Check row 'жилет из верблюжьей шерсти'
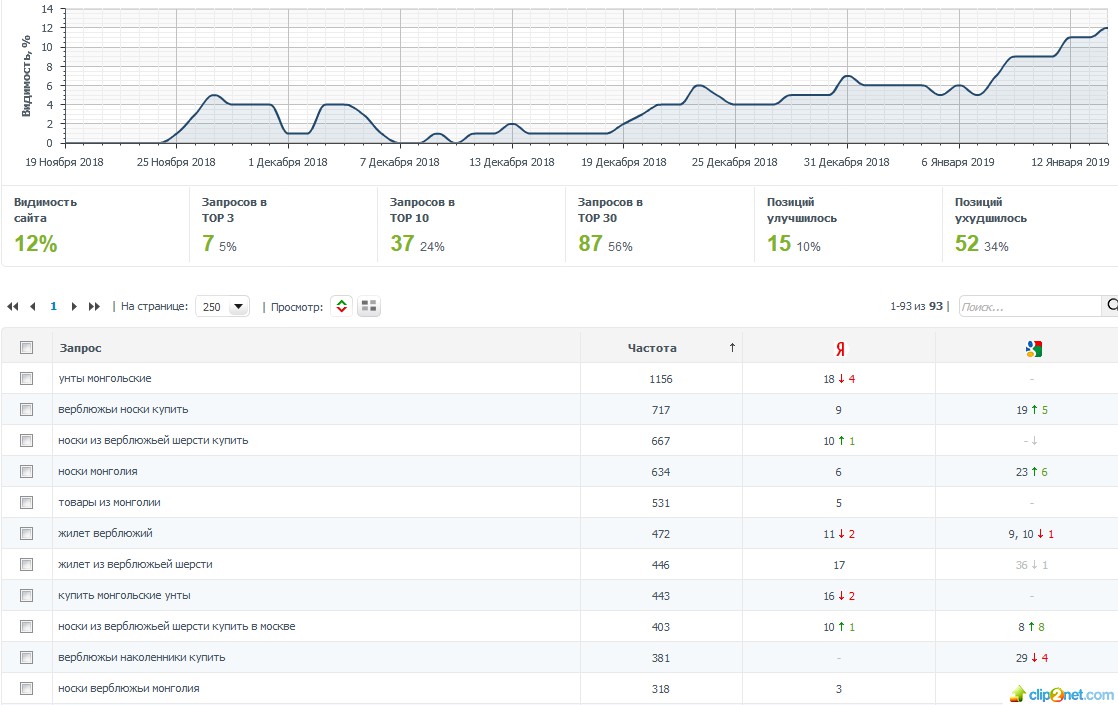 pyautogui.click(x=26, y=565)
